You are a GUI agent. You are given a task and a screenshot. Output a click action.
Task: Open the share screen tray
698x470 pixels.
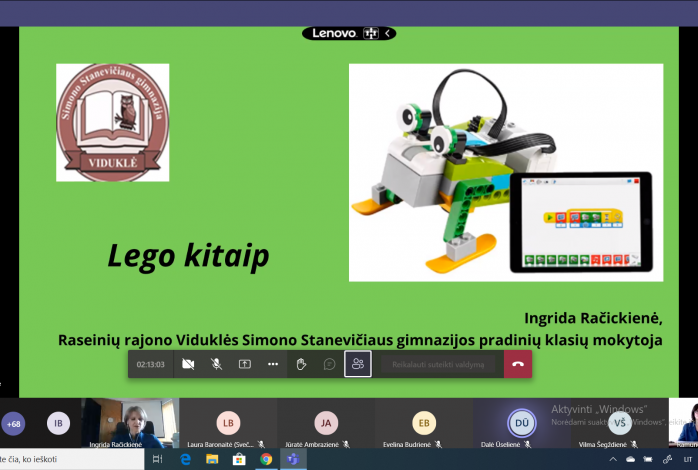click(244, 364)
